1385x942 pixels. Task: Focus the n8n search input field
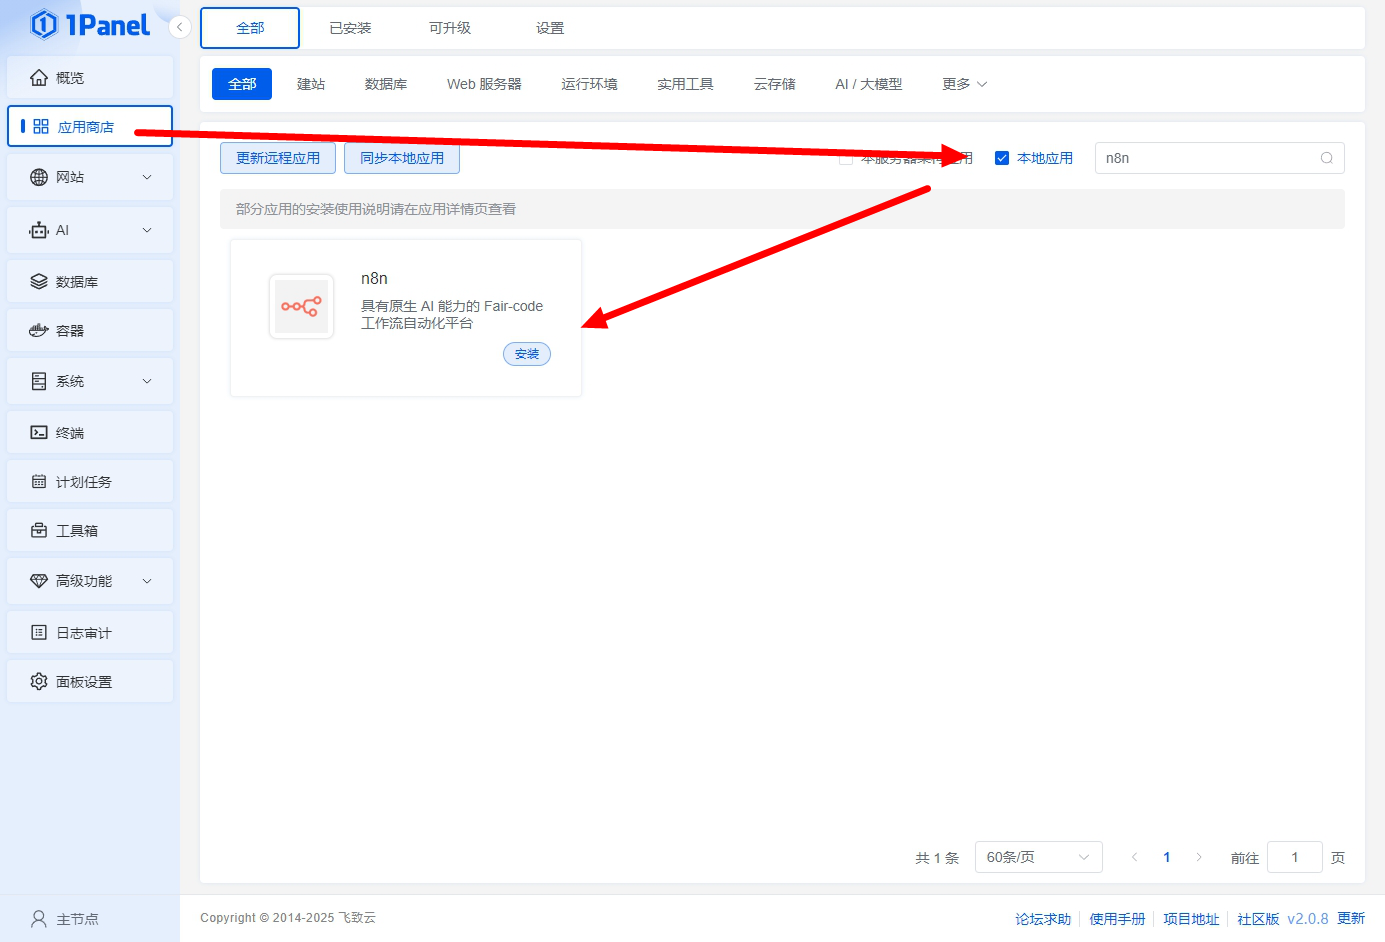click(1220, 158)
